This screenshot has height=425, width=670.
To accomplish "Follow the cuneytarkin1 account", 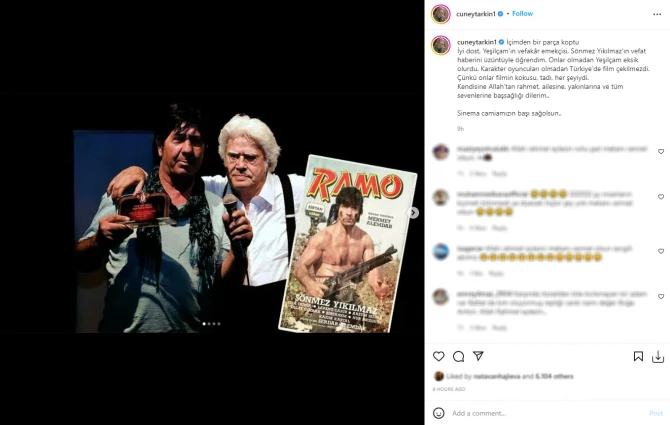I will [x=522, y=14].
